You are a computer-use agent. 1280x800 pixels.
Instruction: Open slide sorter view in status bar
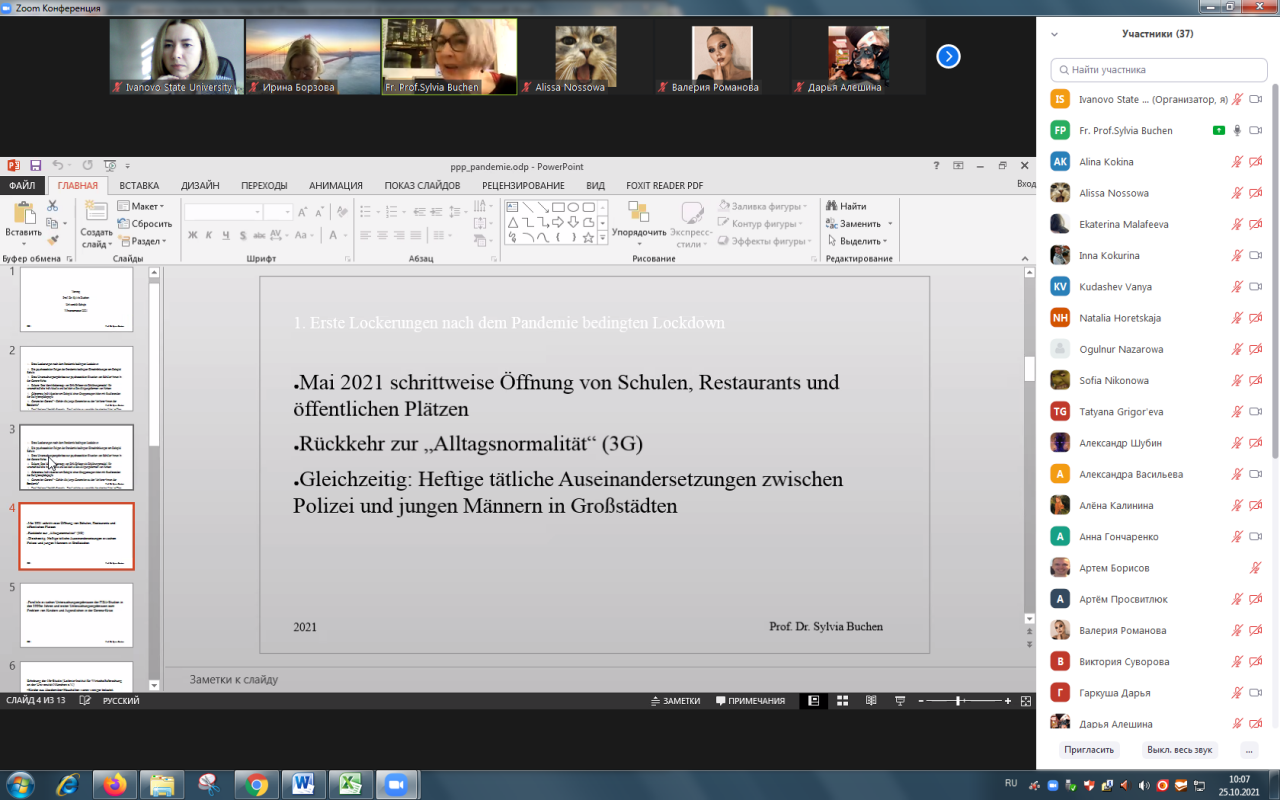(842, 701)
